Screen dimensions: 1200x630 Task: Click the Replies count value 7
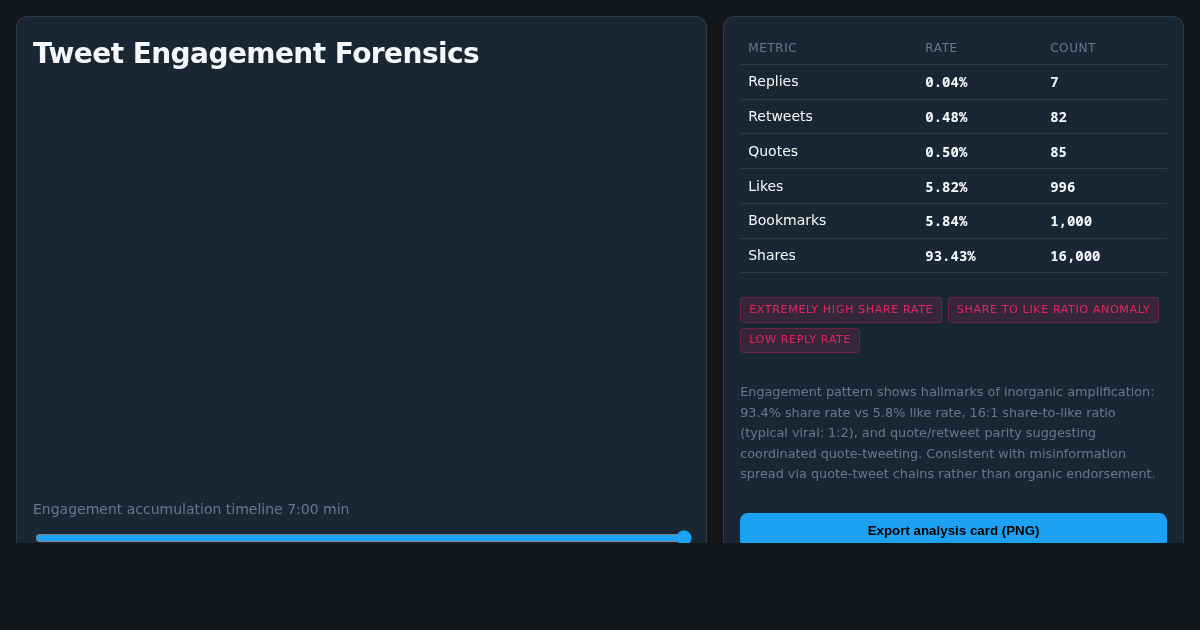[1054, 82]
